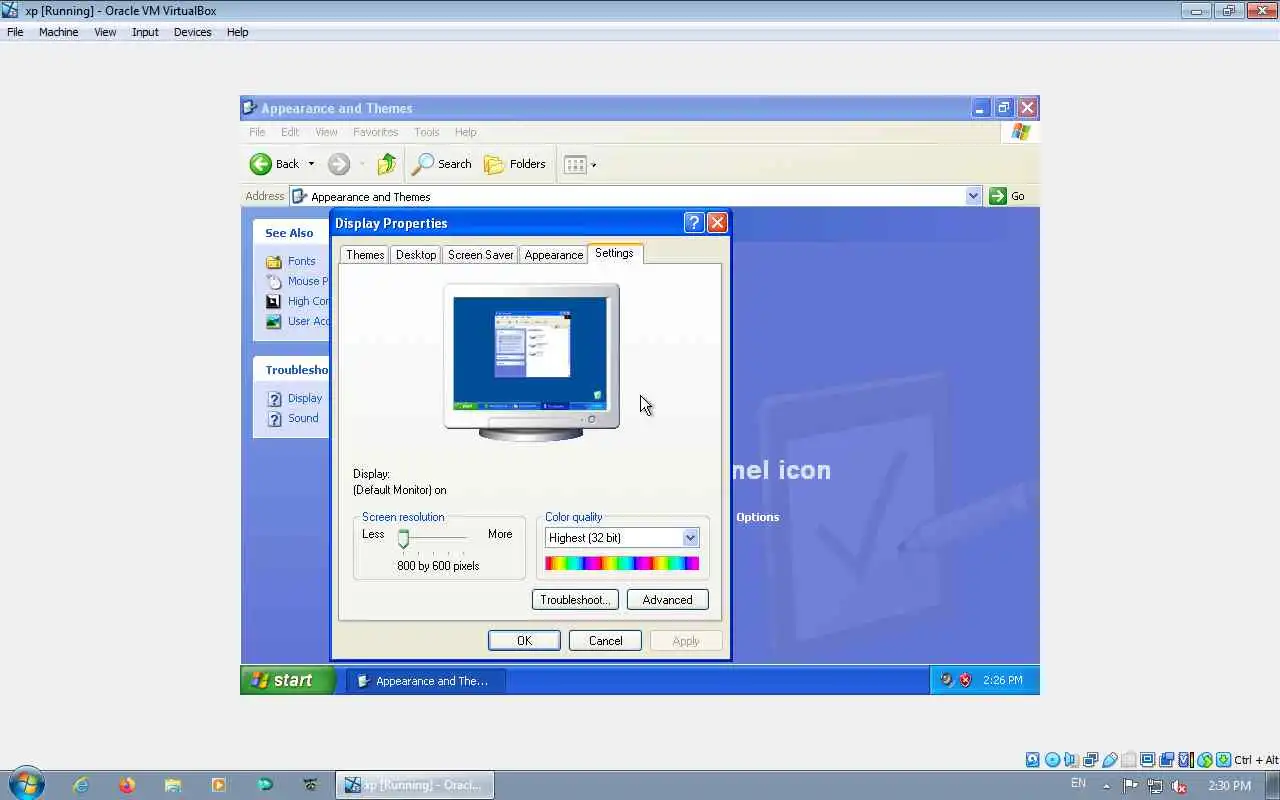This screenshot has height=800, width=1280.
Task: Click the Go button icon
Action: coord(998,196)
